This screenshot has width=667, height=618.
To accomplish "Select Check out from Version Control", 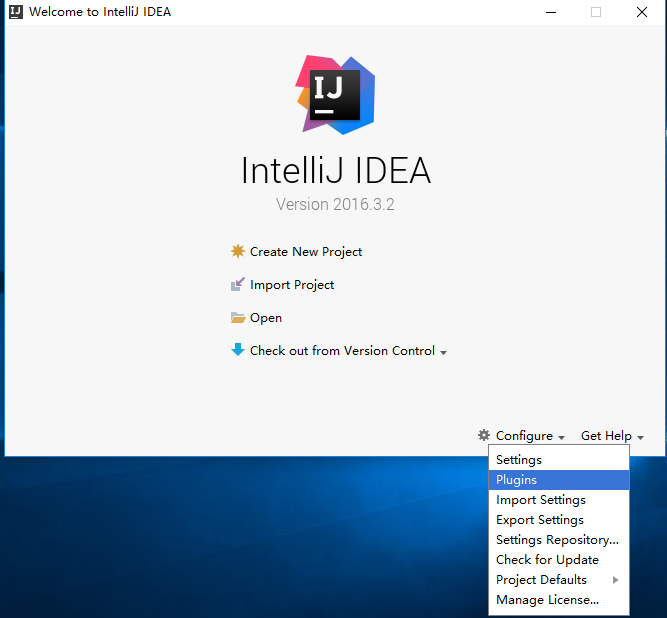I will [x=342, y=350].
